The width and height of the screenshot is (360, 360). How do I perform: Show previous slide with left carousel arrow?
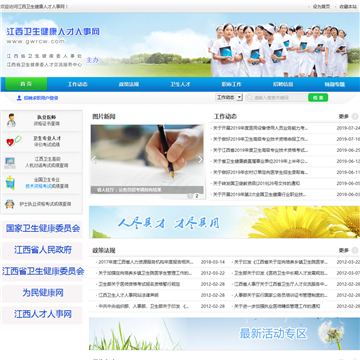pos(94,160)
